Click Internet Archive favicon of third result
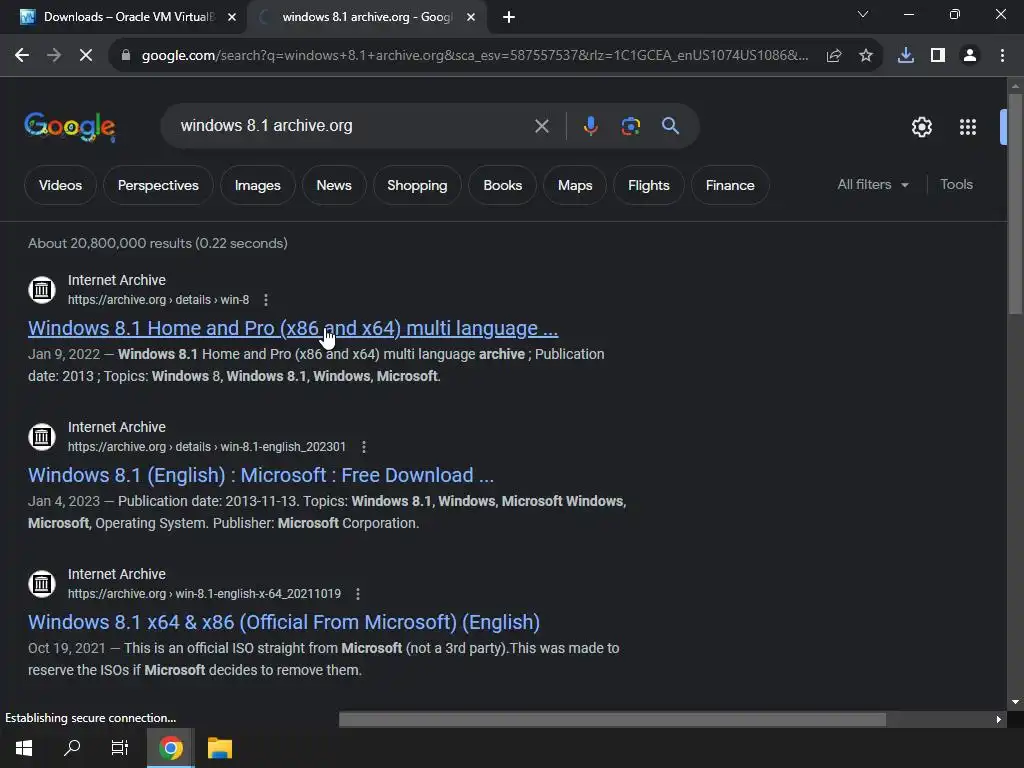Viewport: 1024px width, 768px height. 42,583
